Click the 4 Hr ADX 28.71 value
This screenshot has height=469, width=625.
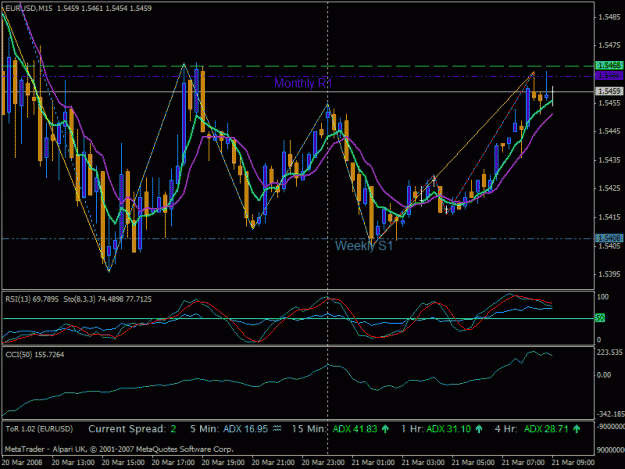click(x=546, y=429)
